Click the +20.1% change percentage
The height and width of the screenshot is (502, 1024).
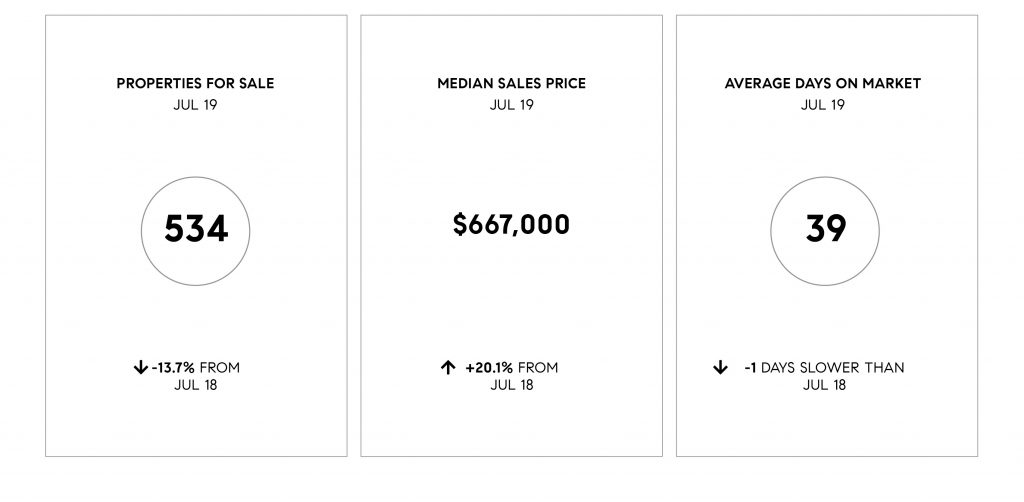click(x=489, y=368)
